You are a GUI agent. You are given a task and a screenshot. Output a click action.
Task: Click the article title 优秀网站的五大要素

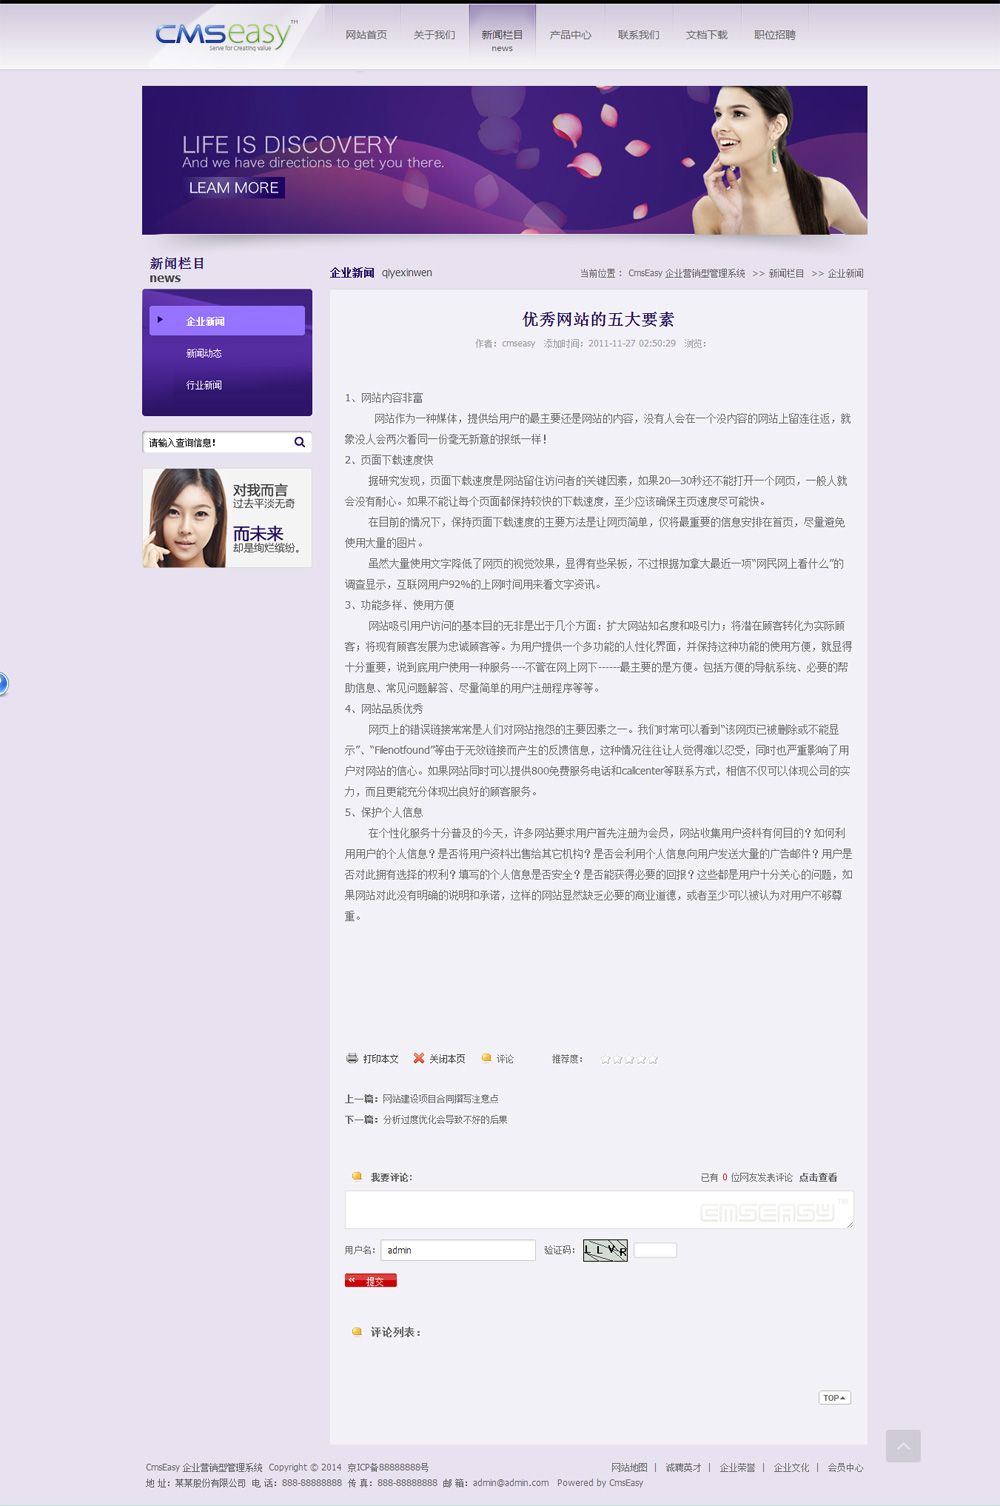(598, 320)
